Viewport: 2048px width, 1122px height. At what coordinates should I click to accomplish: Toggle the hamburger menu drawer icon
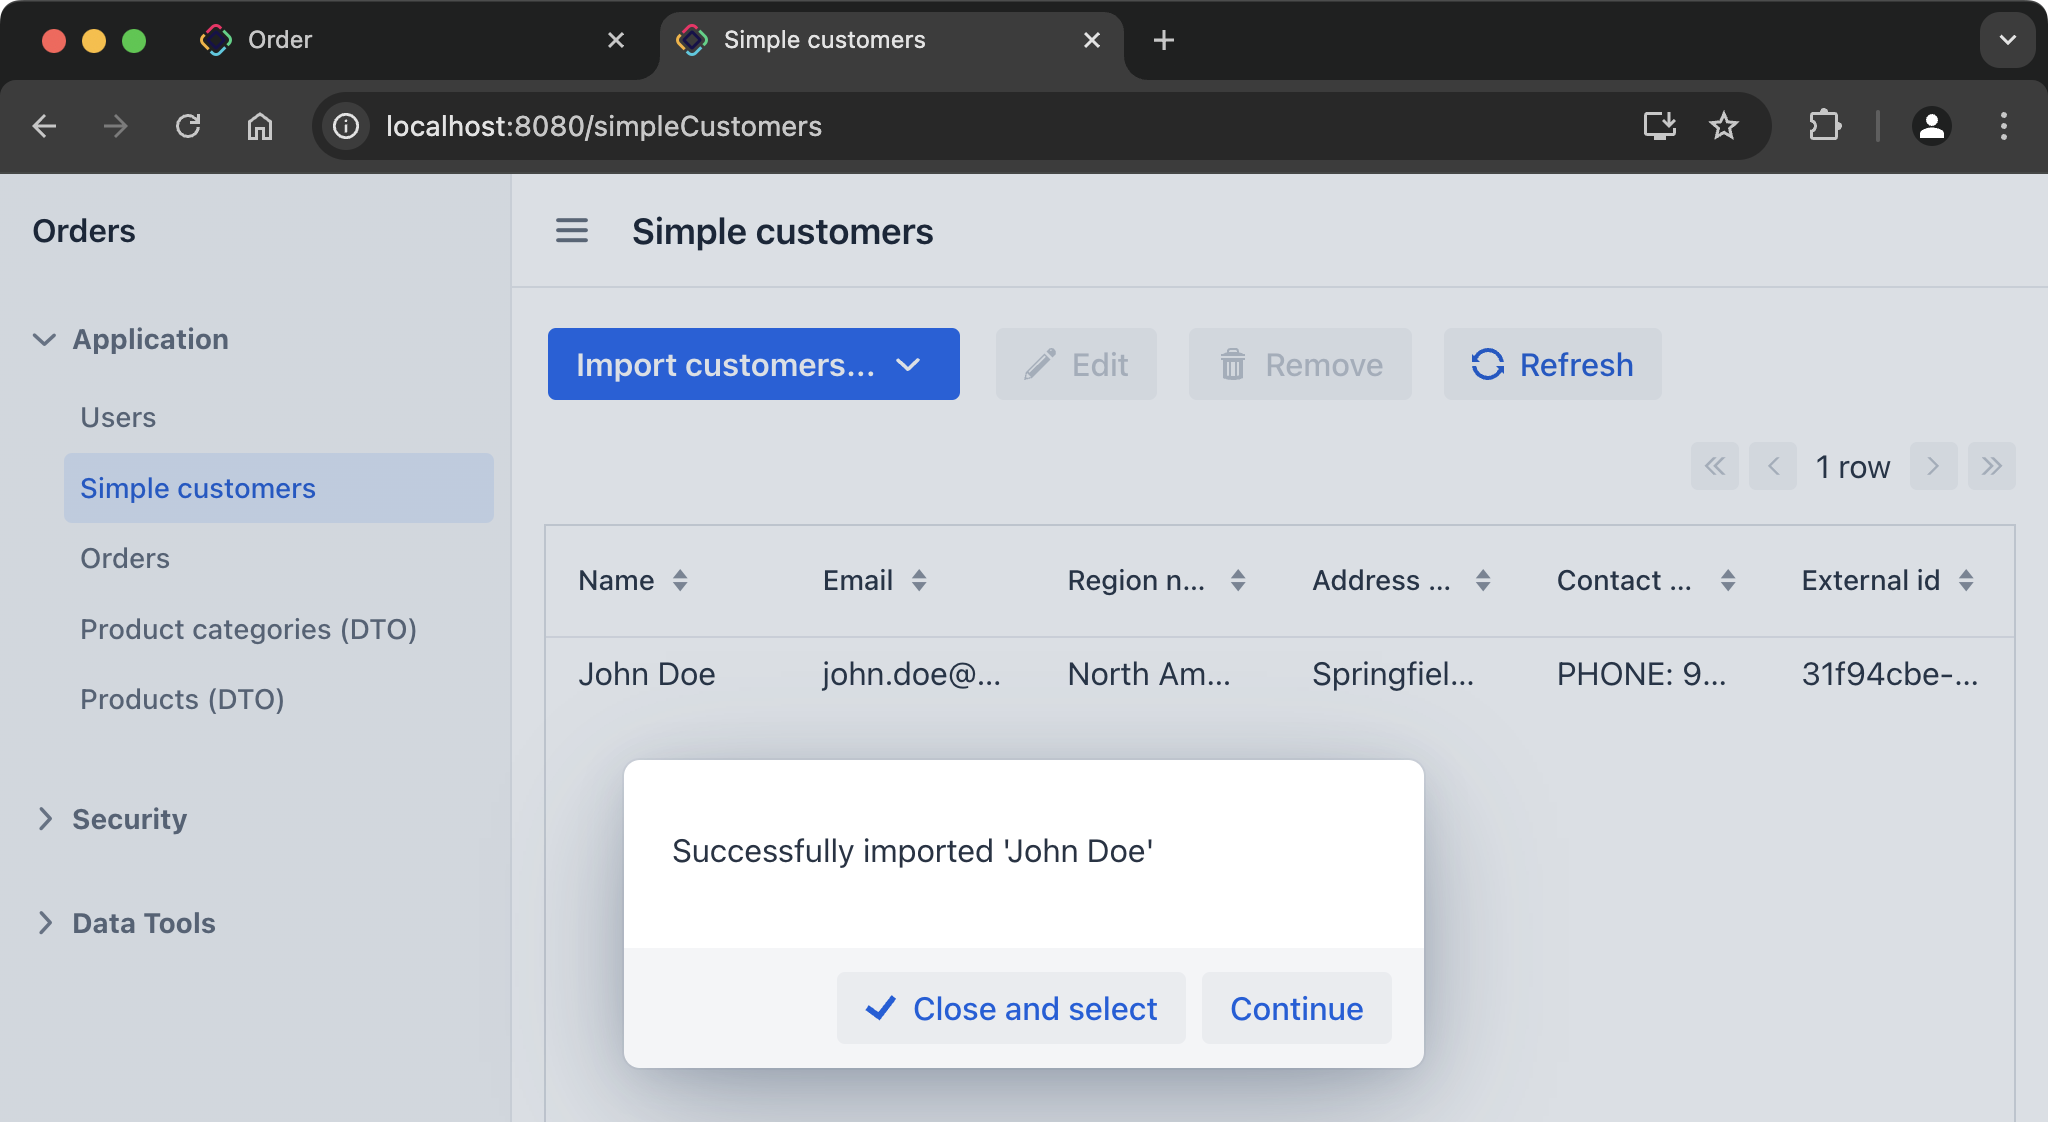pyautogui.click(x=572, y=231)
